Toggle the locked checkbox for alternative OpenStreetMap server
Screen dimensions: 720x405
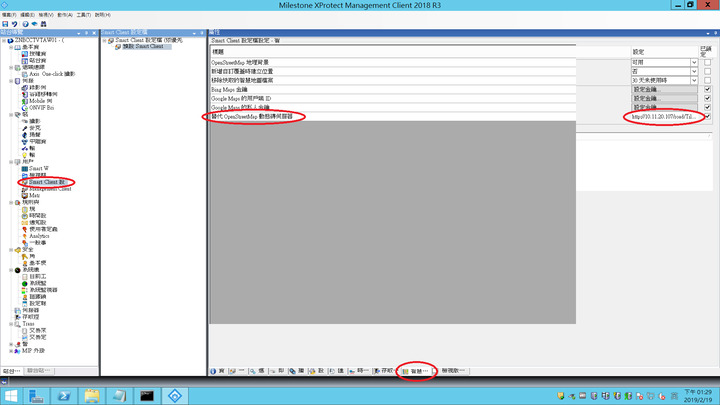tap(707, 117)
